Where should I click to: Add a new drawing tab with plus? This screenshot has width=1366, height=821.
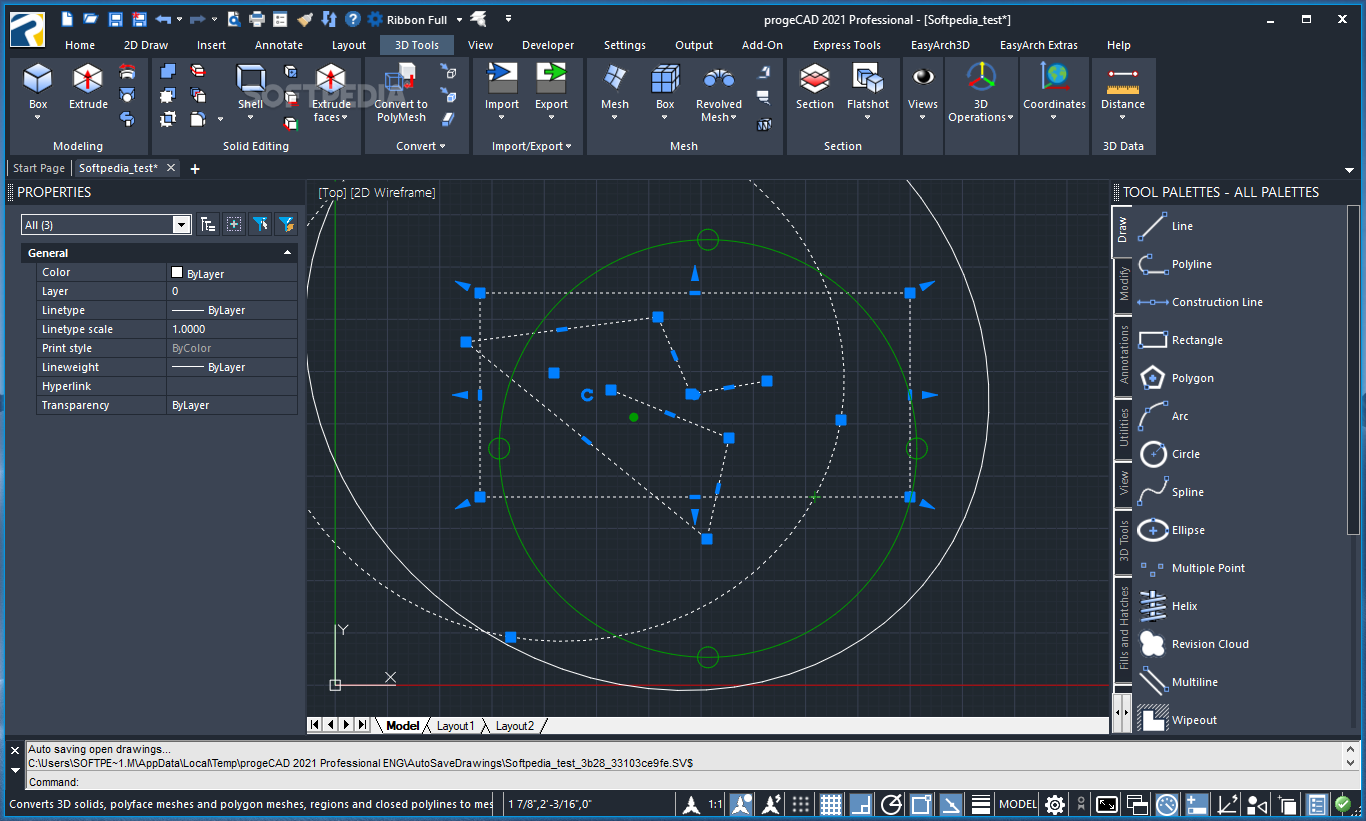click(x=195, y=169)
